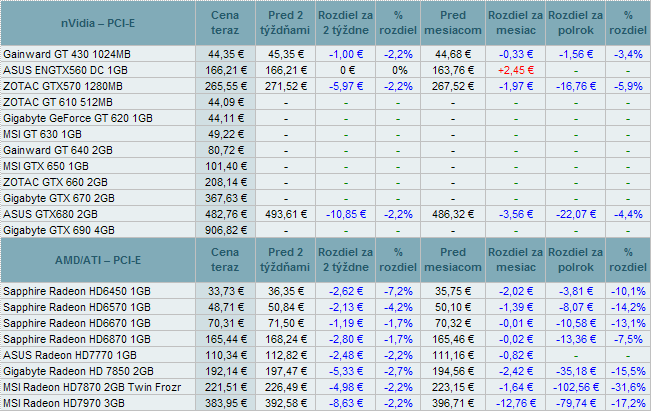
Task: Select MSI Radeon HD7870 2GB Twin Frozr
Action: click(92, 387)
